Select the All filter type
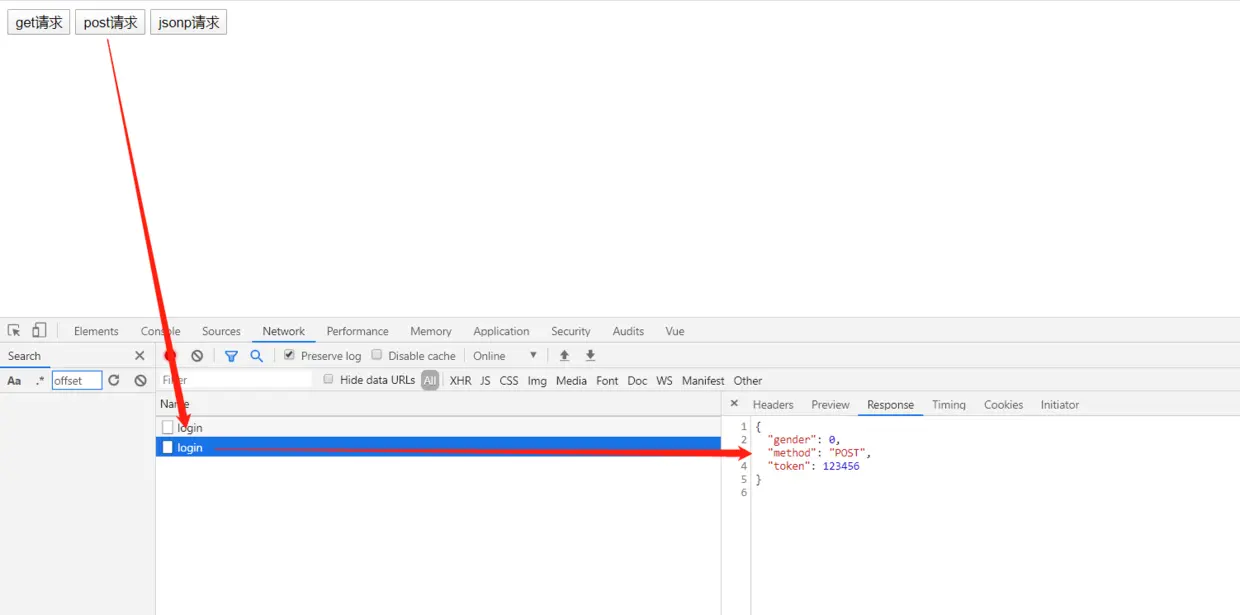 click(x=430, y=381)
